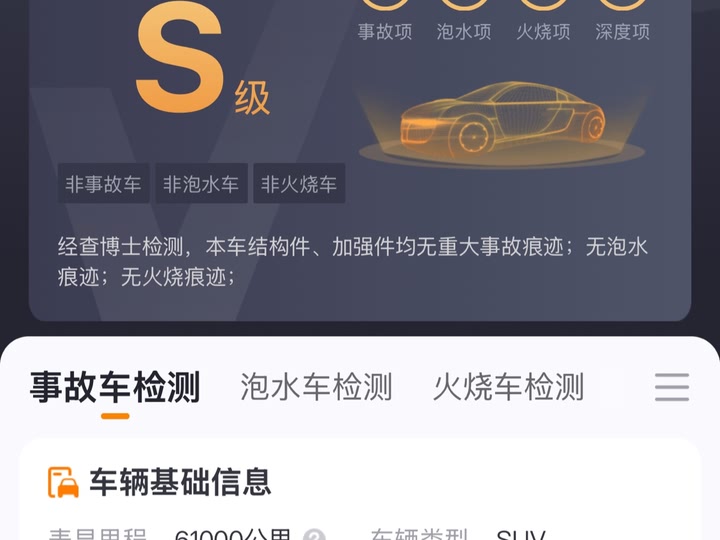Tap the SUV vehicle type value

[x=521, y=535]
